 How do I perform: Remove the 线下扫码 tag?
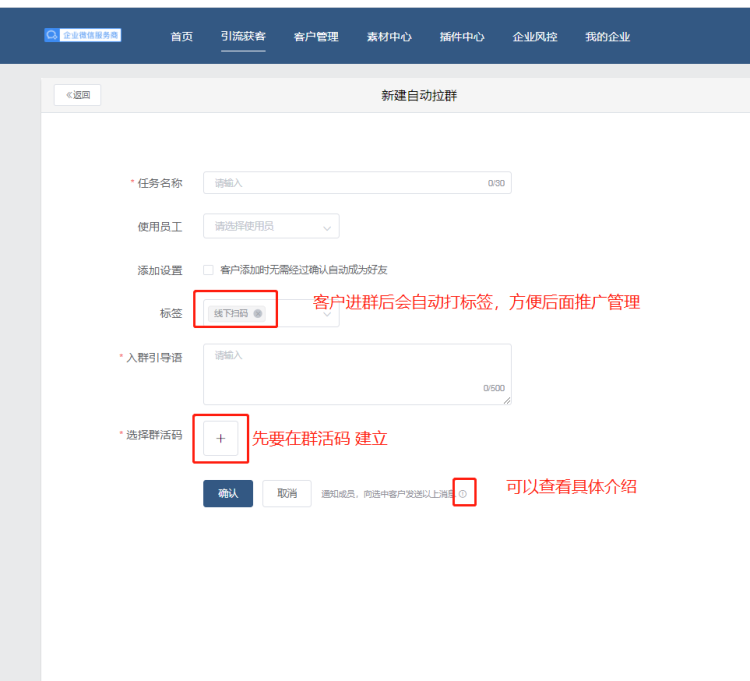[x=258, y=313]
